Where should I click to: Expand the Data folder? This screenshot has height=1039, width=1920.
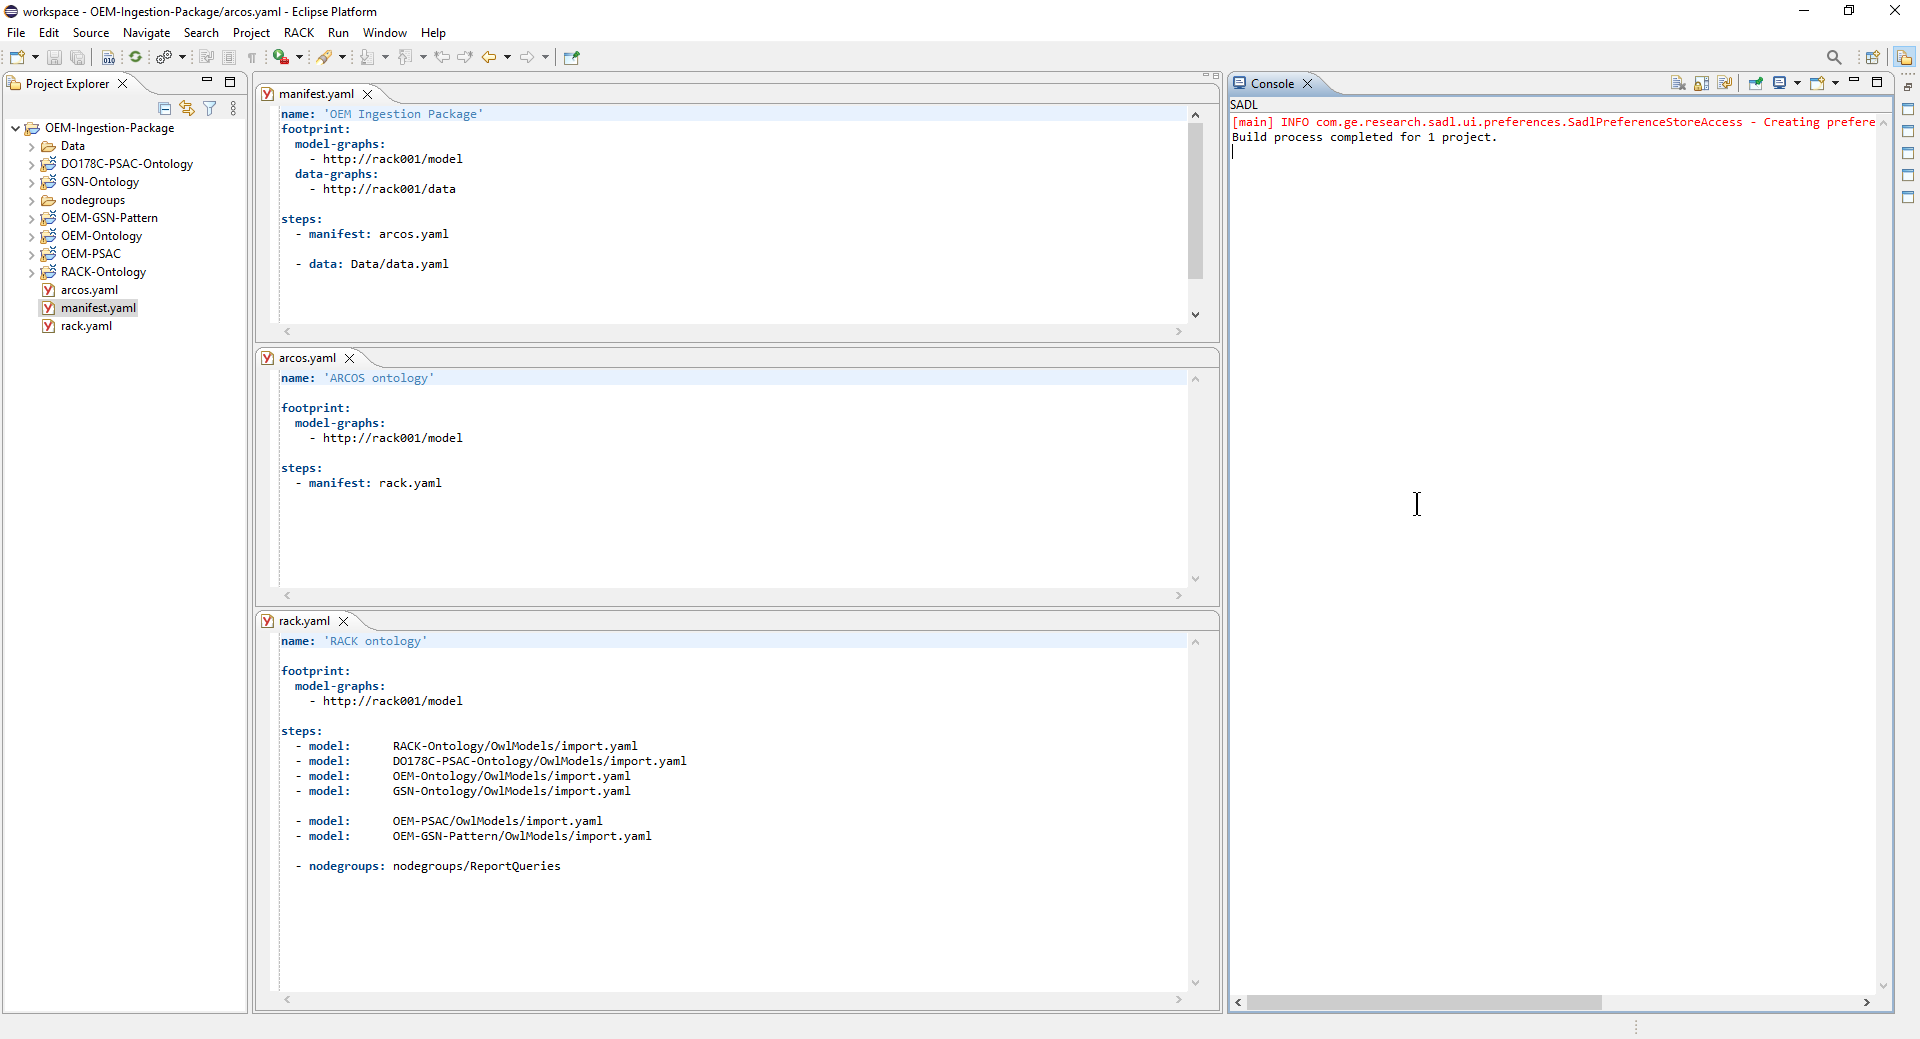(31, 146)
